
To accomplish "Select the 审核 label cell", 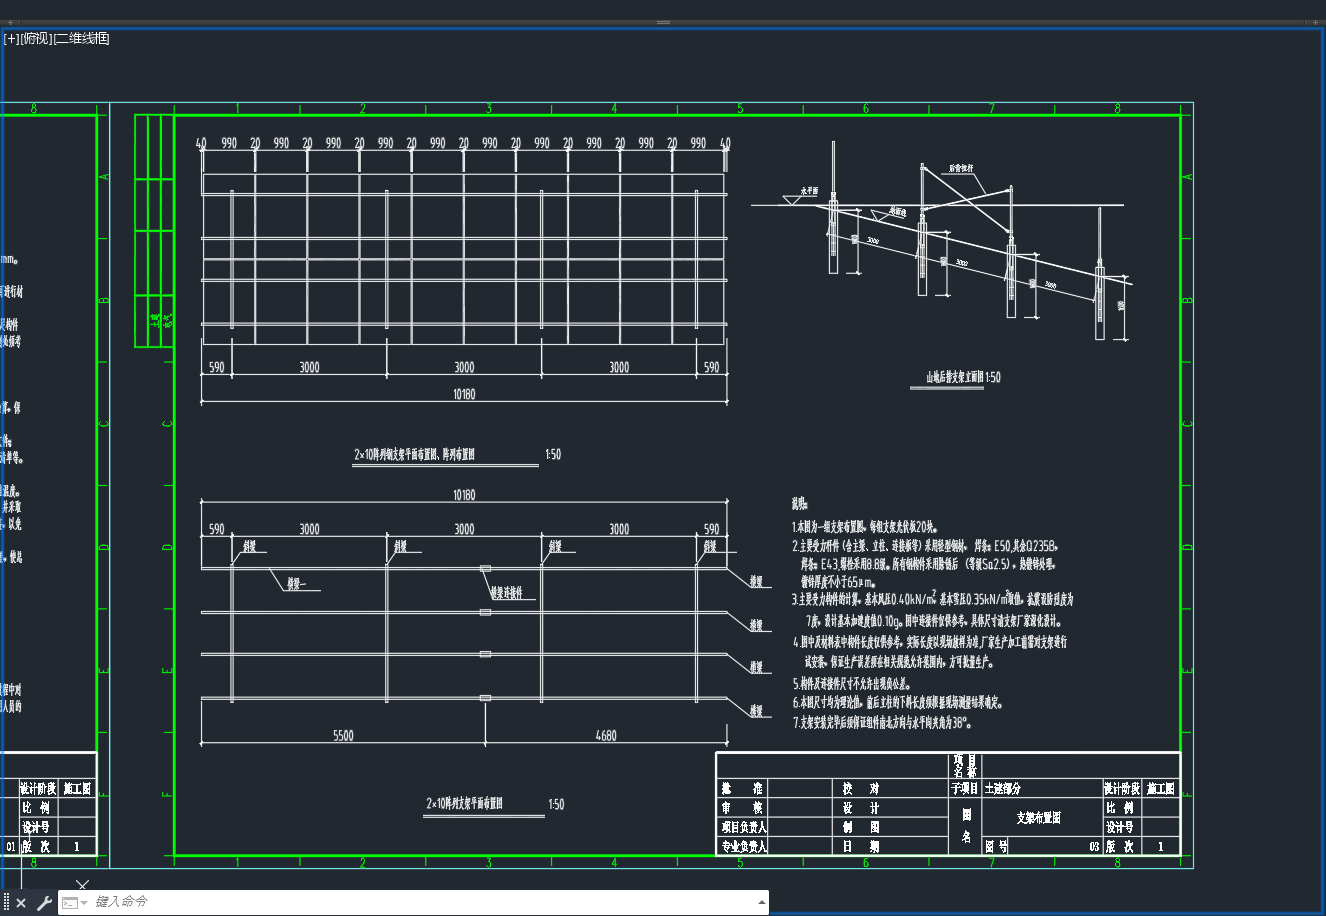I will pos(743,808).
